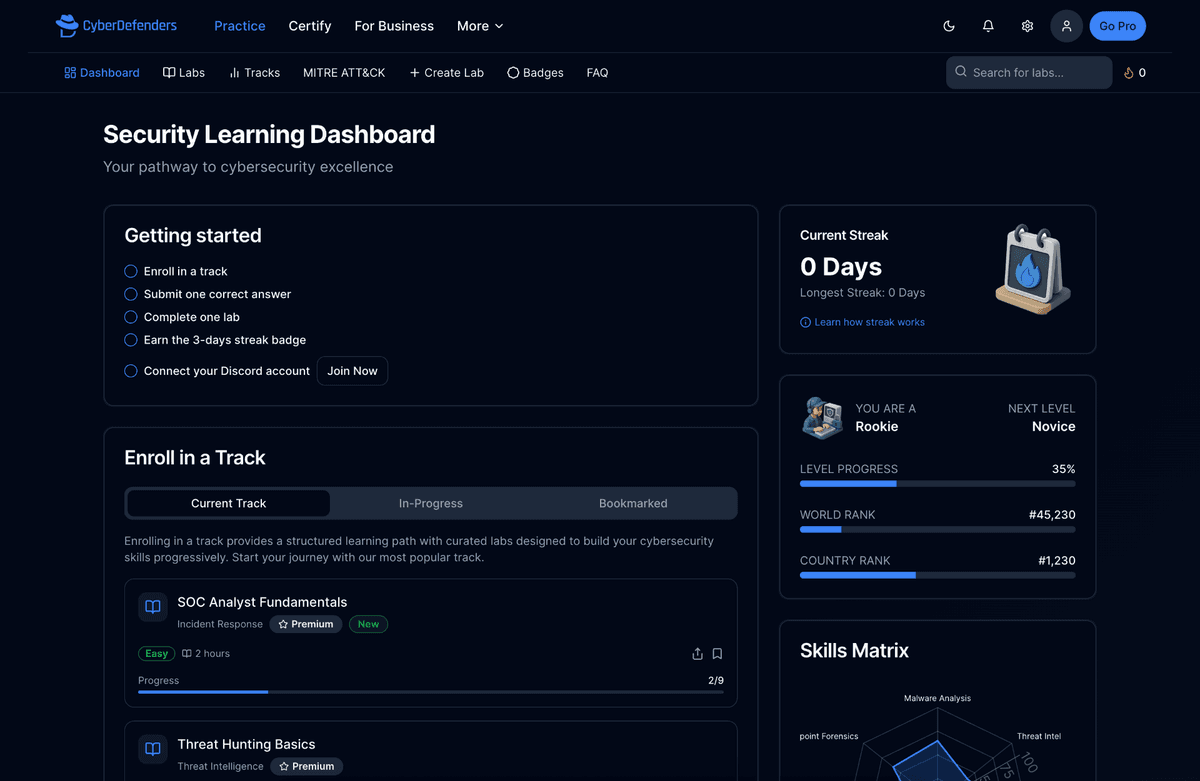Click the Threat Intel chart label

(1039, 736)
